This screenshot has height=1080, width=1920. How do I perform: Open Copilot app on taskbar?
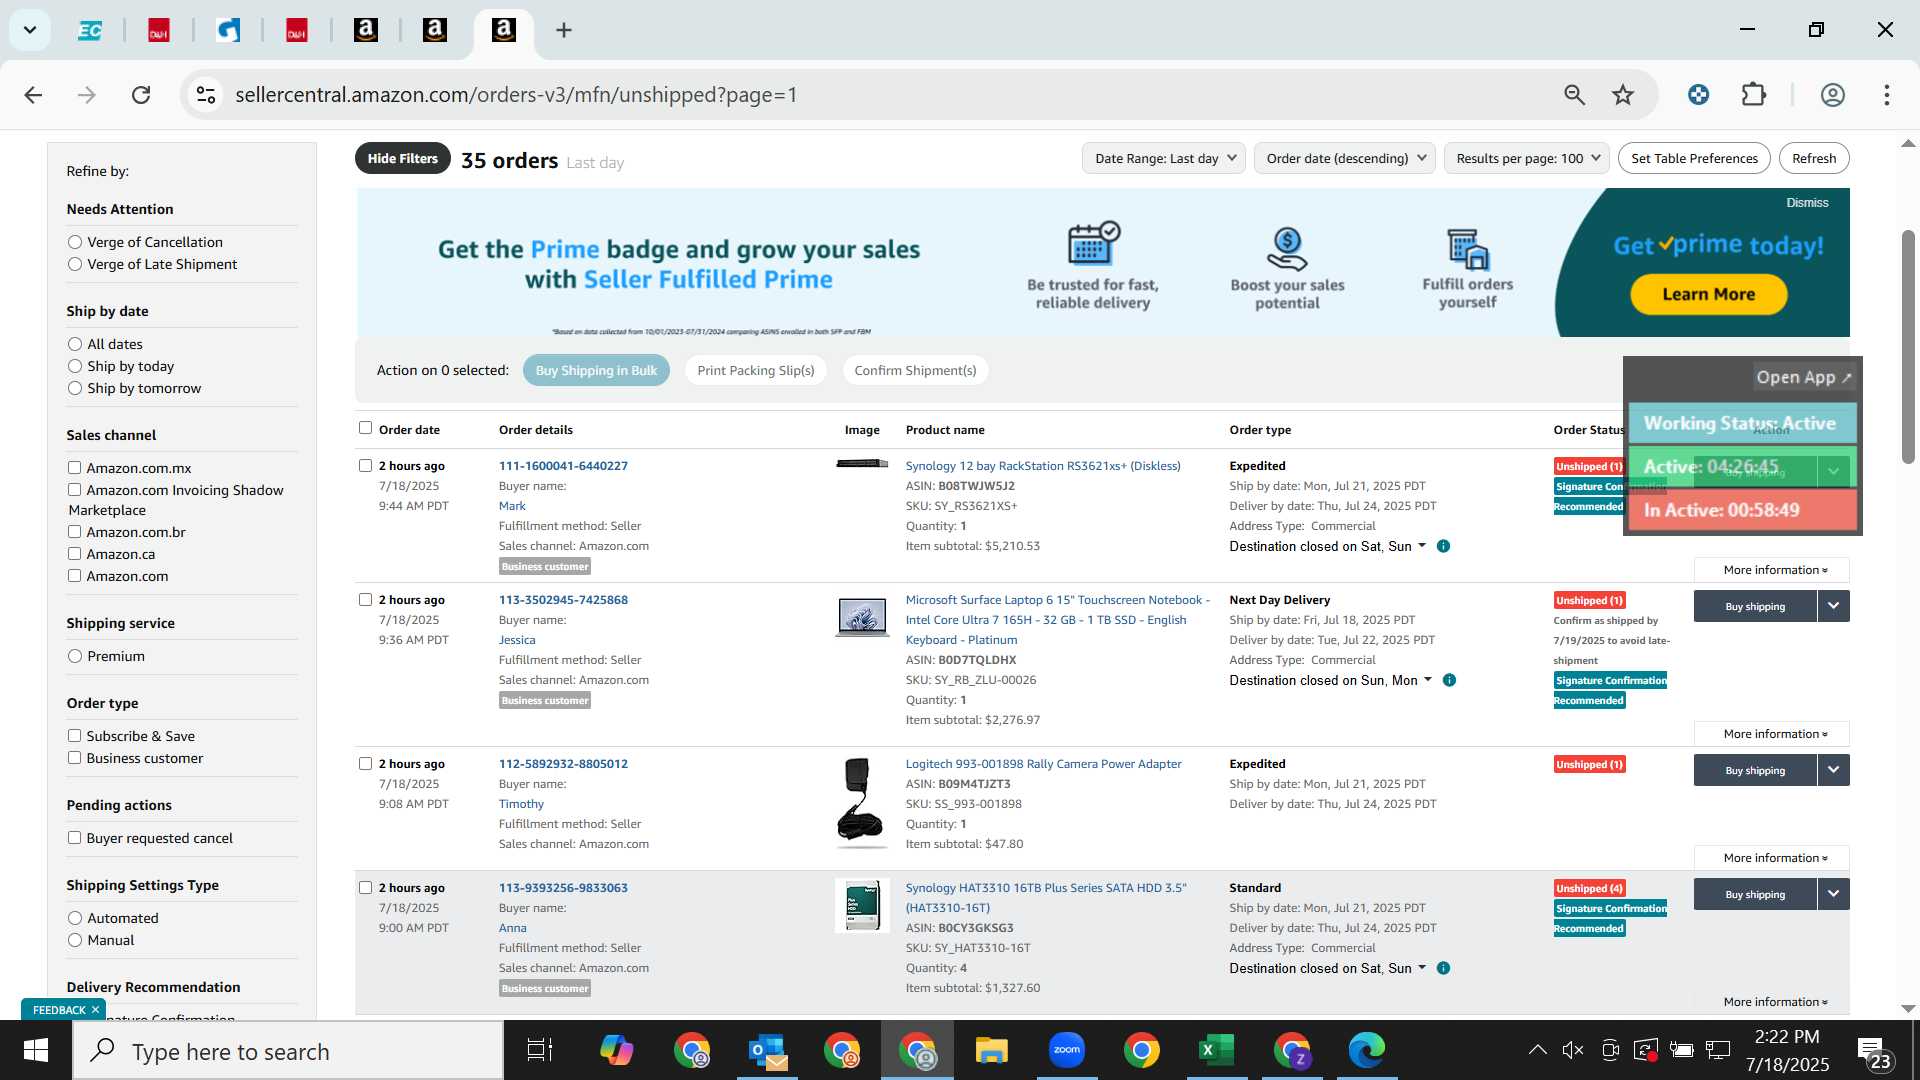(x=616, y=1051)
